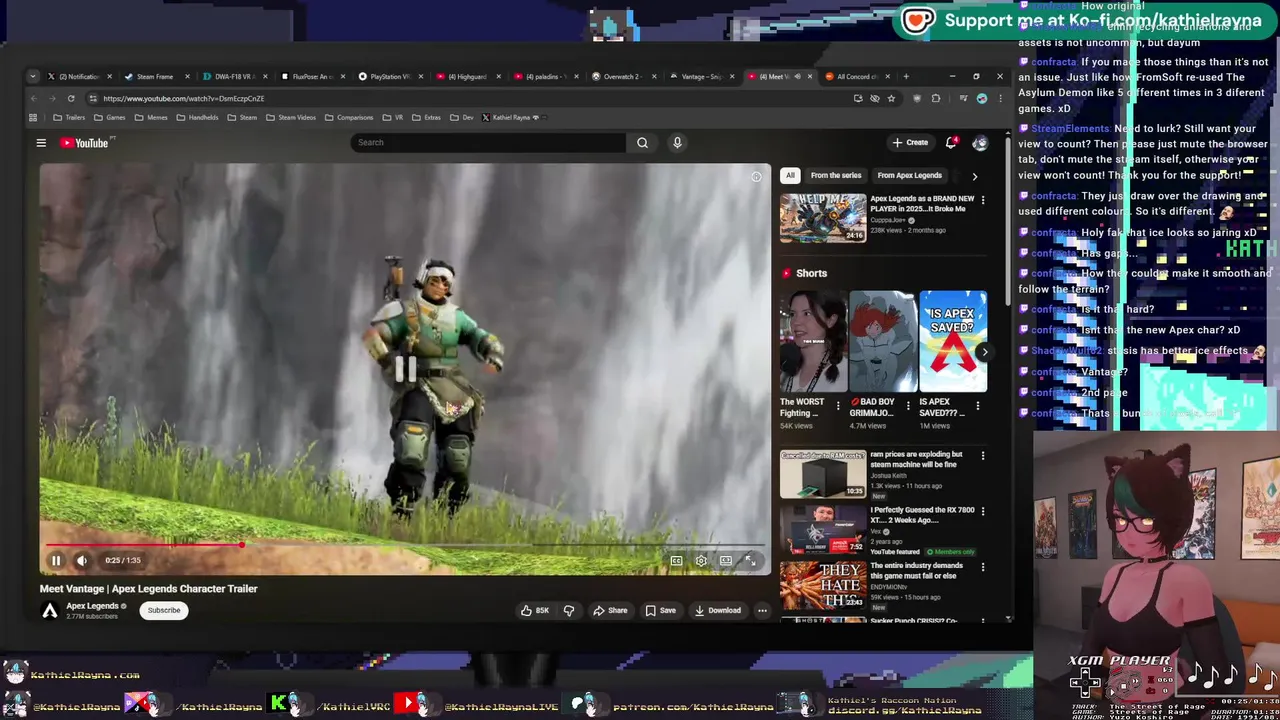Seek the red video progress bar

pyautogui.click(x=405, y=545)
